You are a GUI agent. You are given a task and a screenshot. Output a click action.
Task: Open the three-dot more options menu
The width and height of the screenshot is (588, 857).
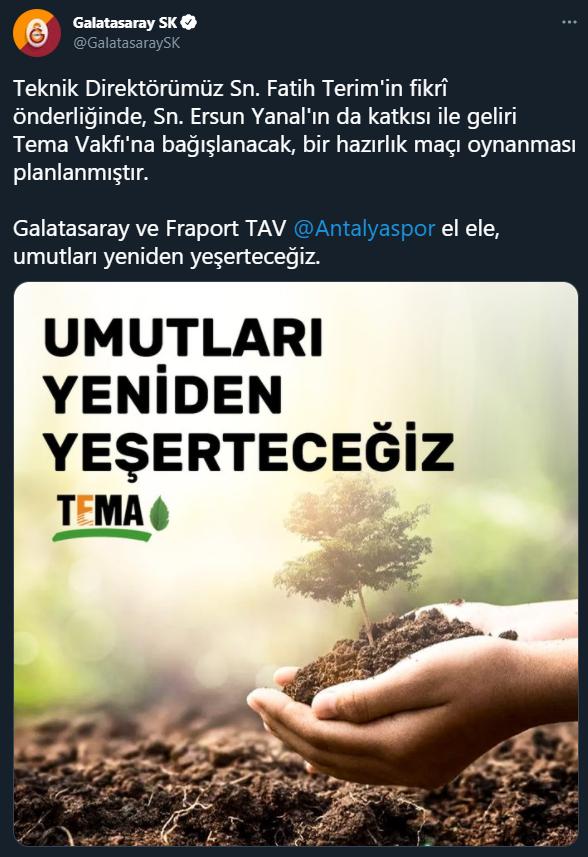point(569,22)
